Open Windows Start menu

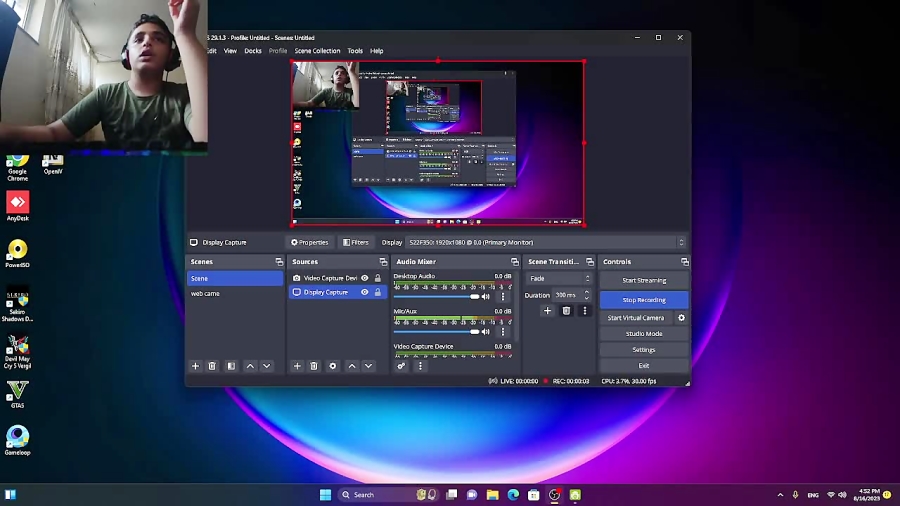click(325, 495)
